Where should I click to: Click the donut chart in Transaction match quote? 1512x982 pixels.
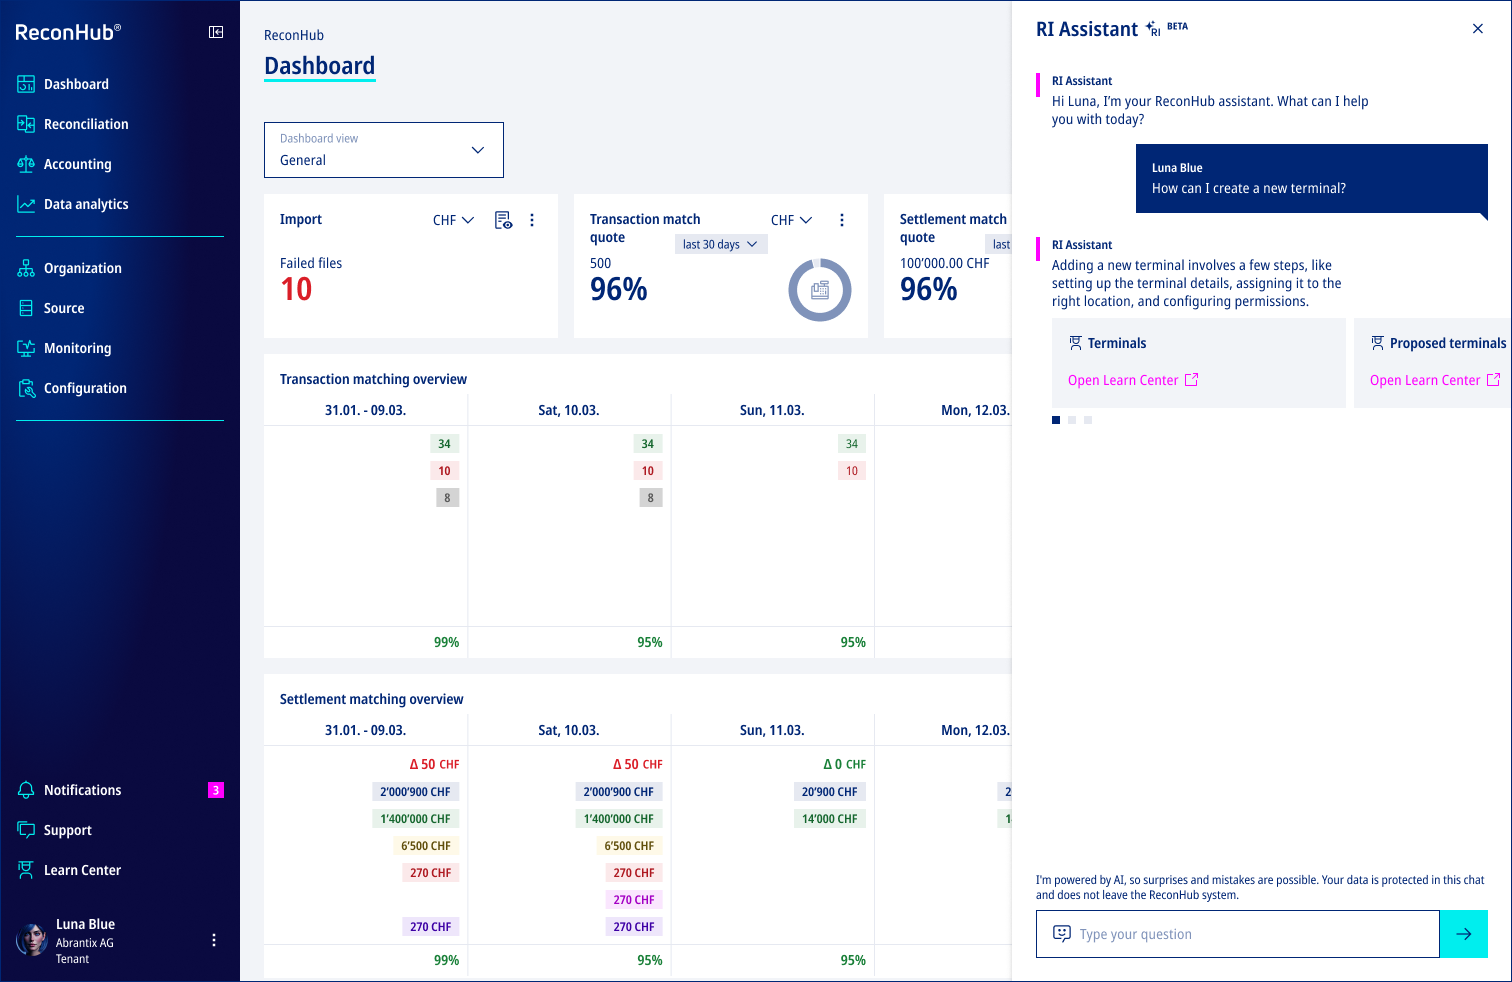820,290
